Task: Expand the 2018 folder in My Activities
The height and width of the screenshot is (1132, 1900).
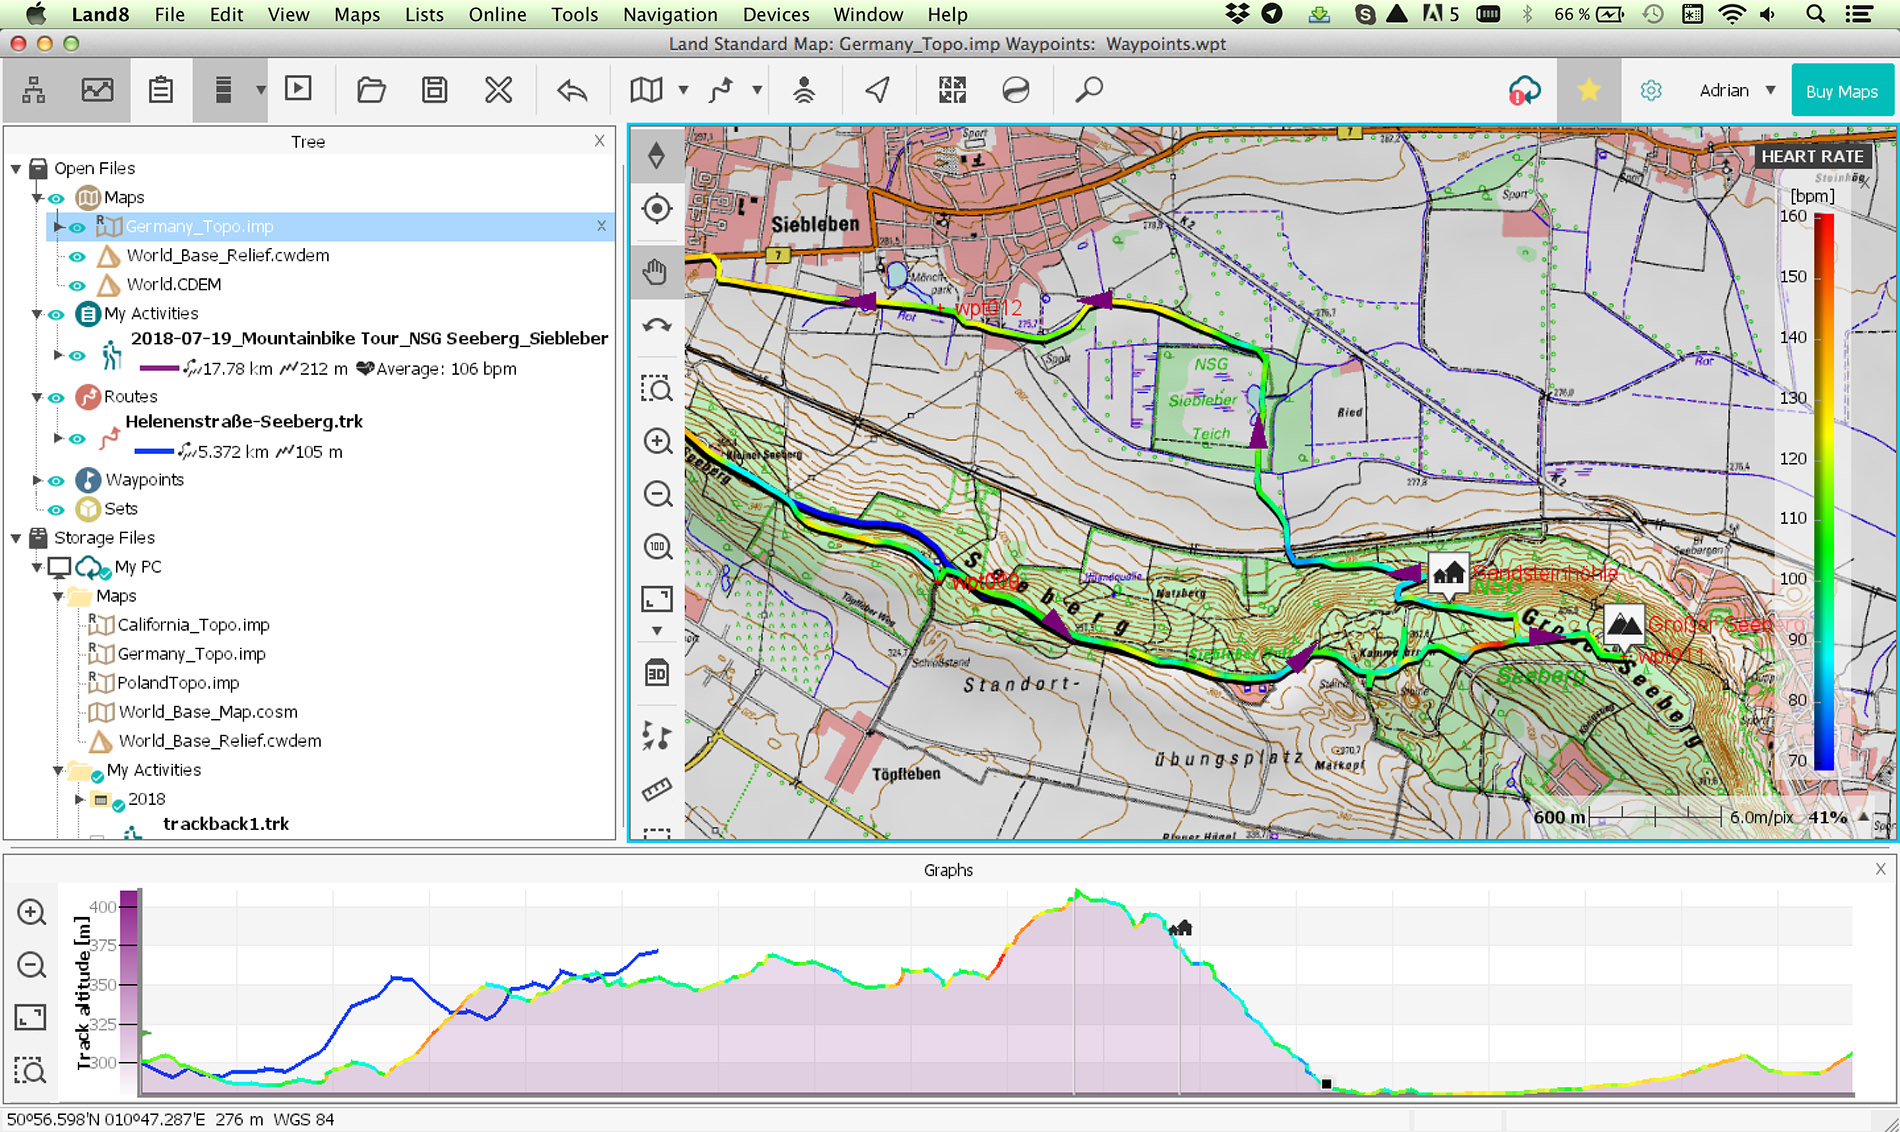Action: pyautogui.click(x=79, y=799)
